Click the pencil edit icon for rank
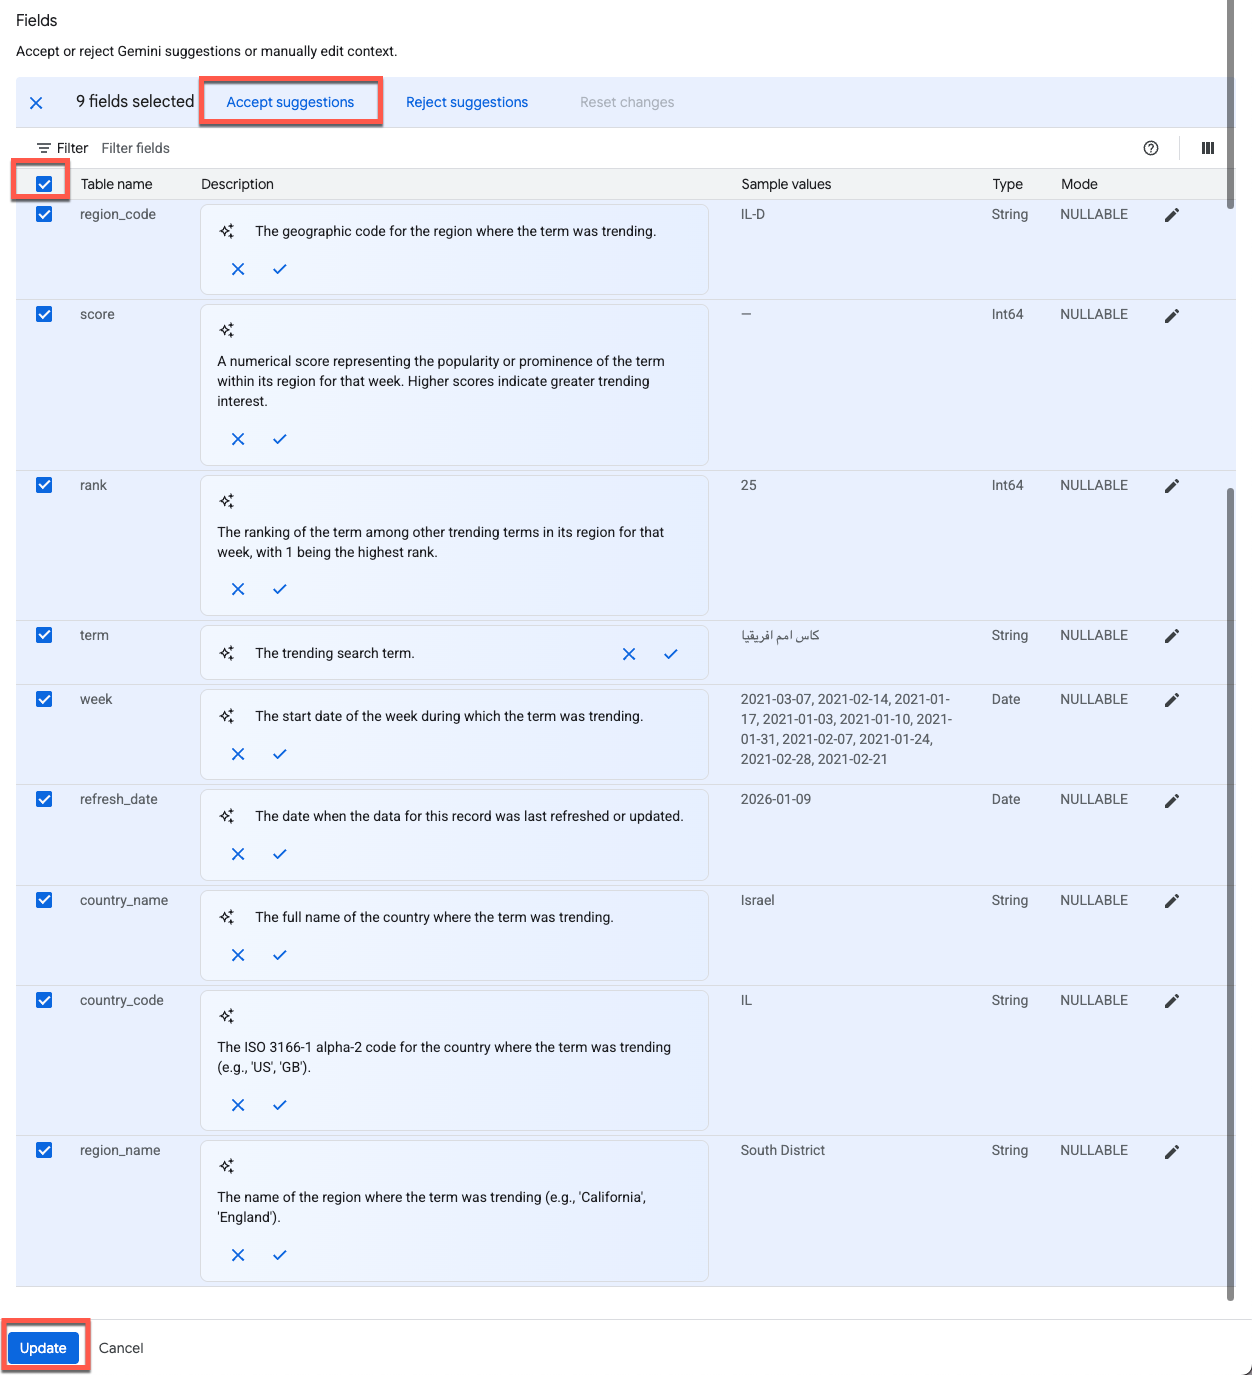 [1172, 486]
